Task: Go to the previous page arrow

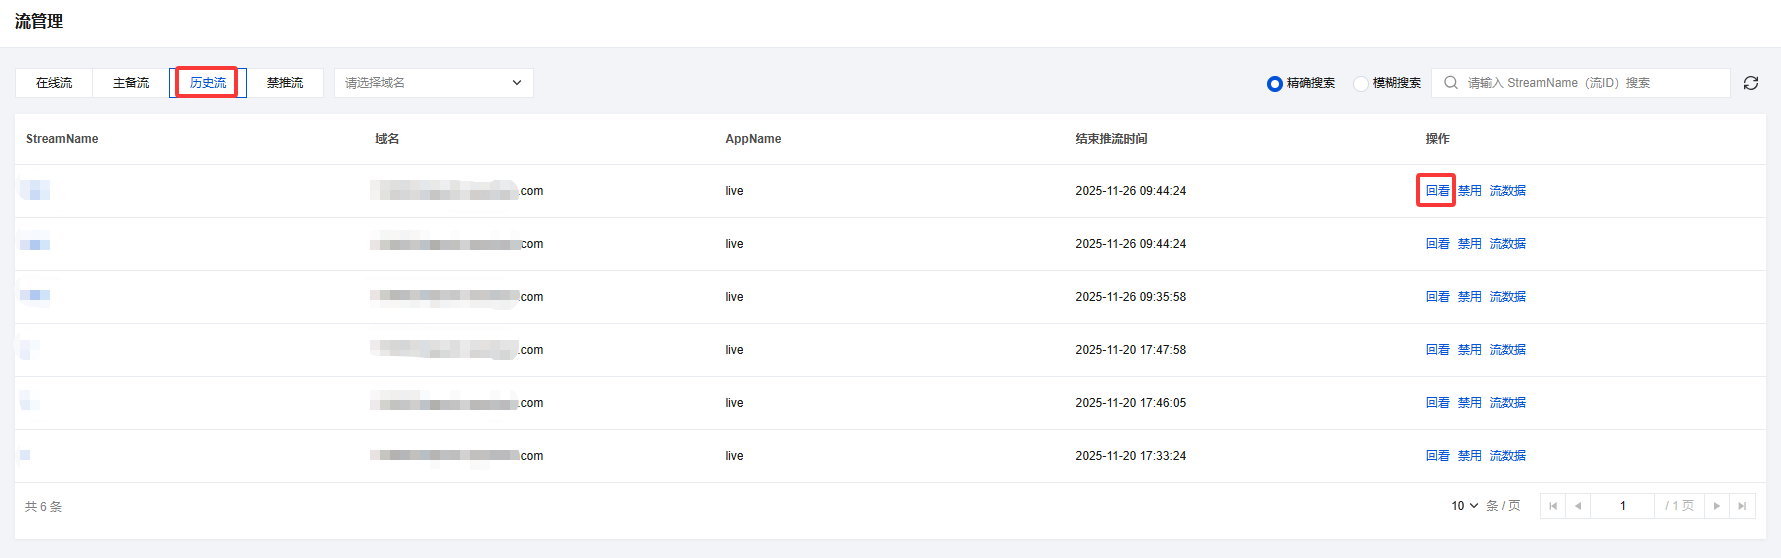Action: click(1578, 506)
